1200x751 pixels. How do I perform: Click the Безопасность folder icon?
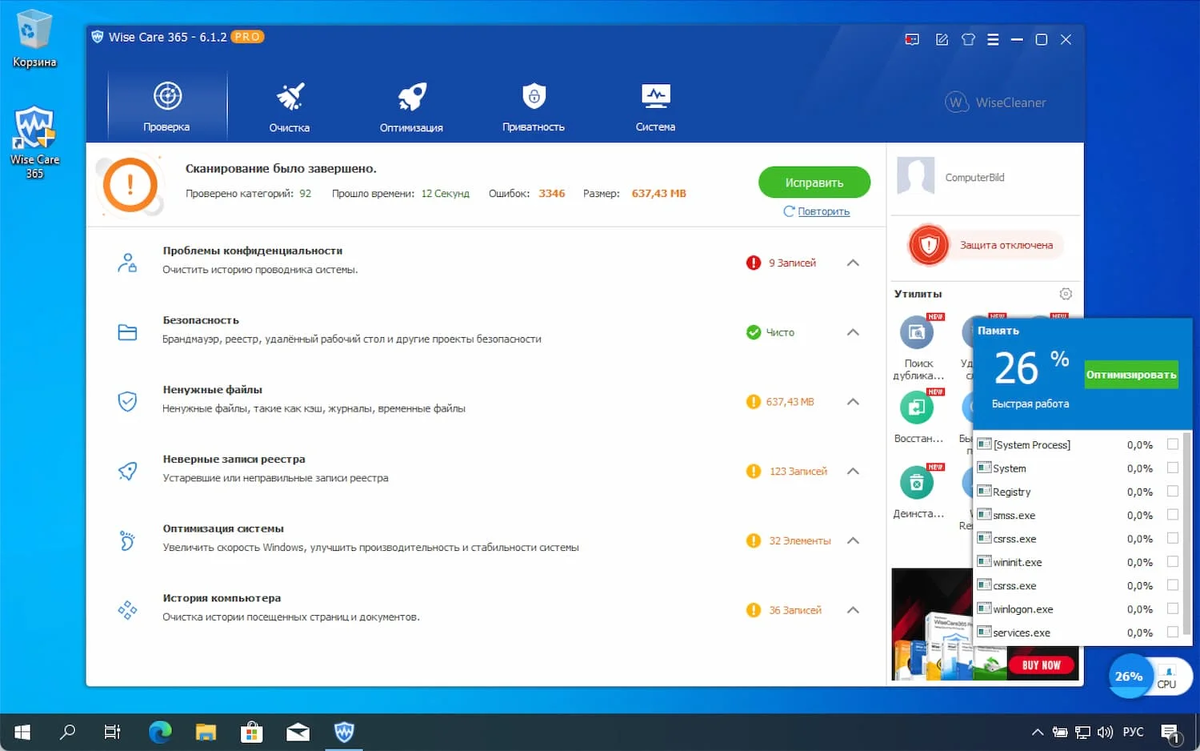coord(127,332)
